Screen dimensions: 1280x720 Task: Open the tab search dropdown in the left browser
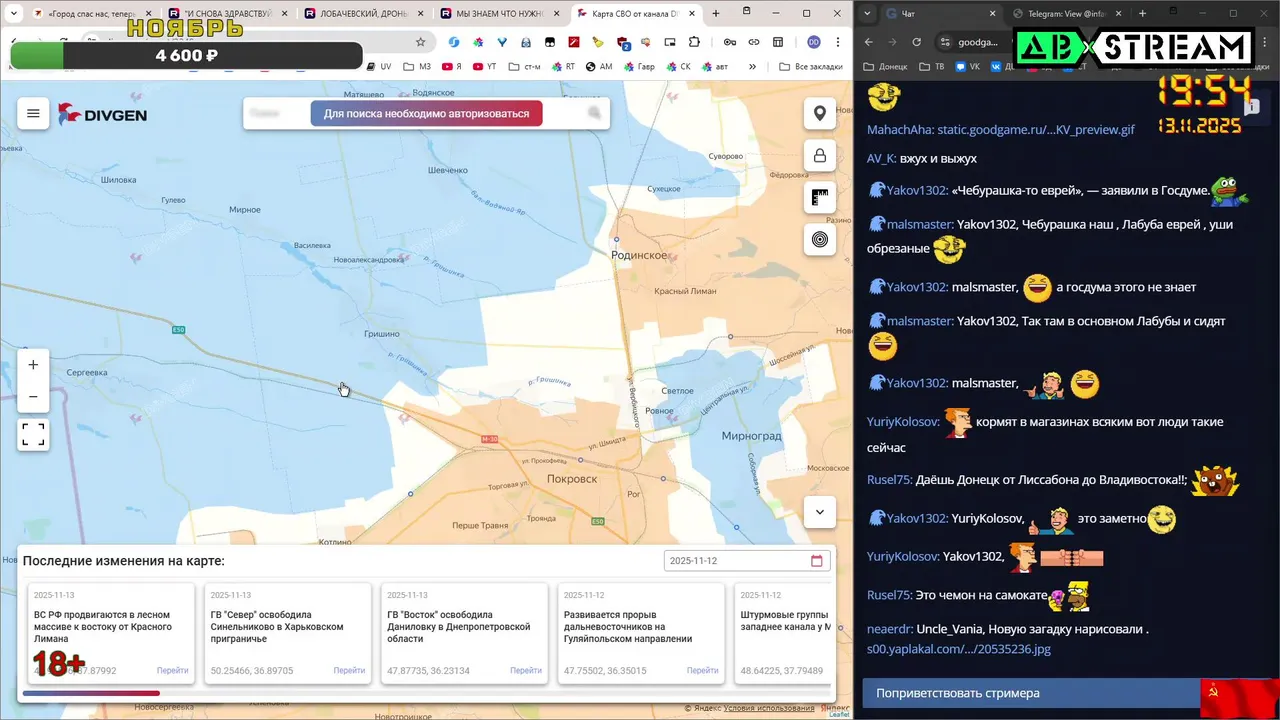(x=13, y=14)
